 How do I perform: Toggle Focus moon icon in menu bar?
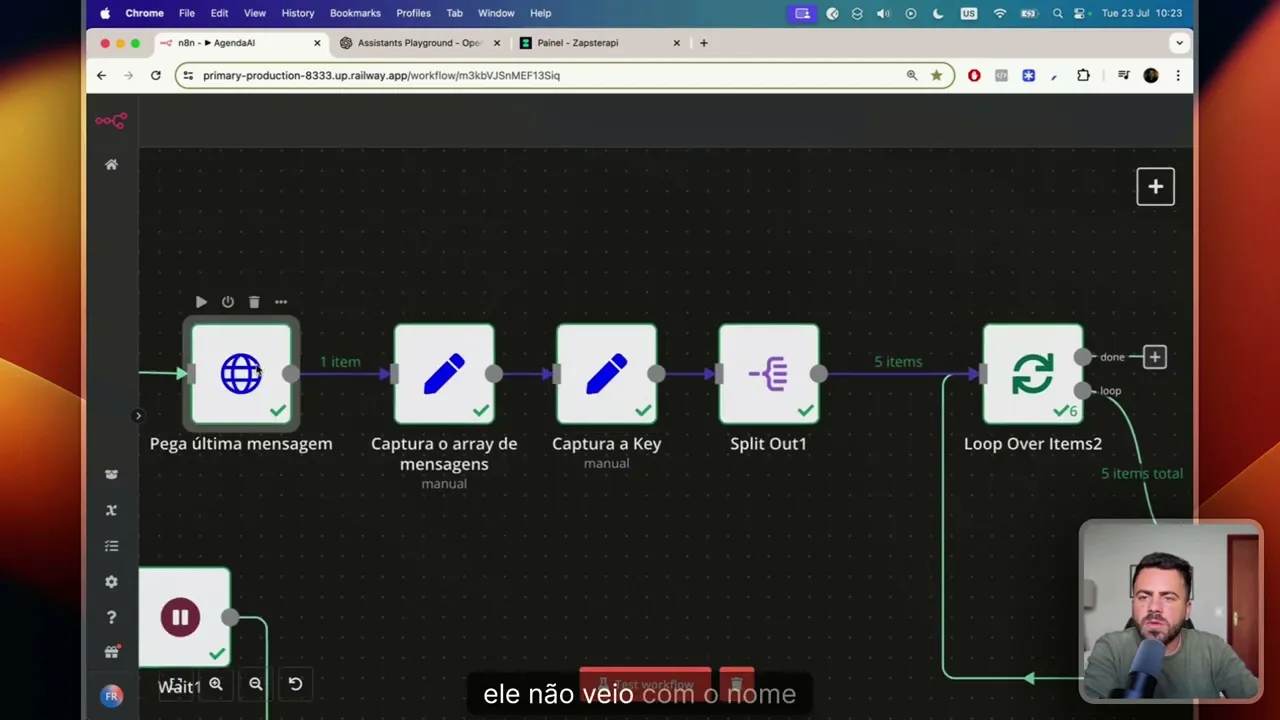click(937, 13)
